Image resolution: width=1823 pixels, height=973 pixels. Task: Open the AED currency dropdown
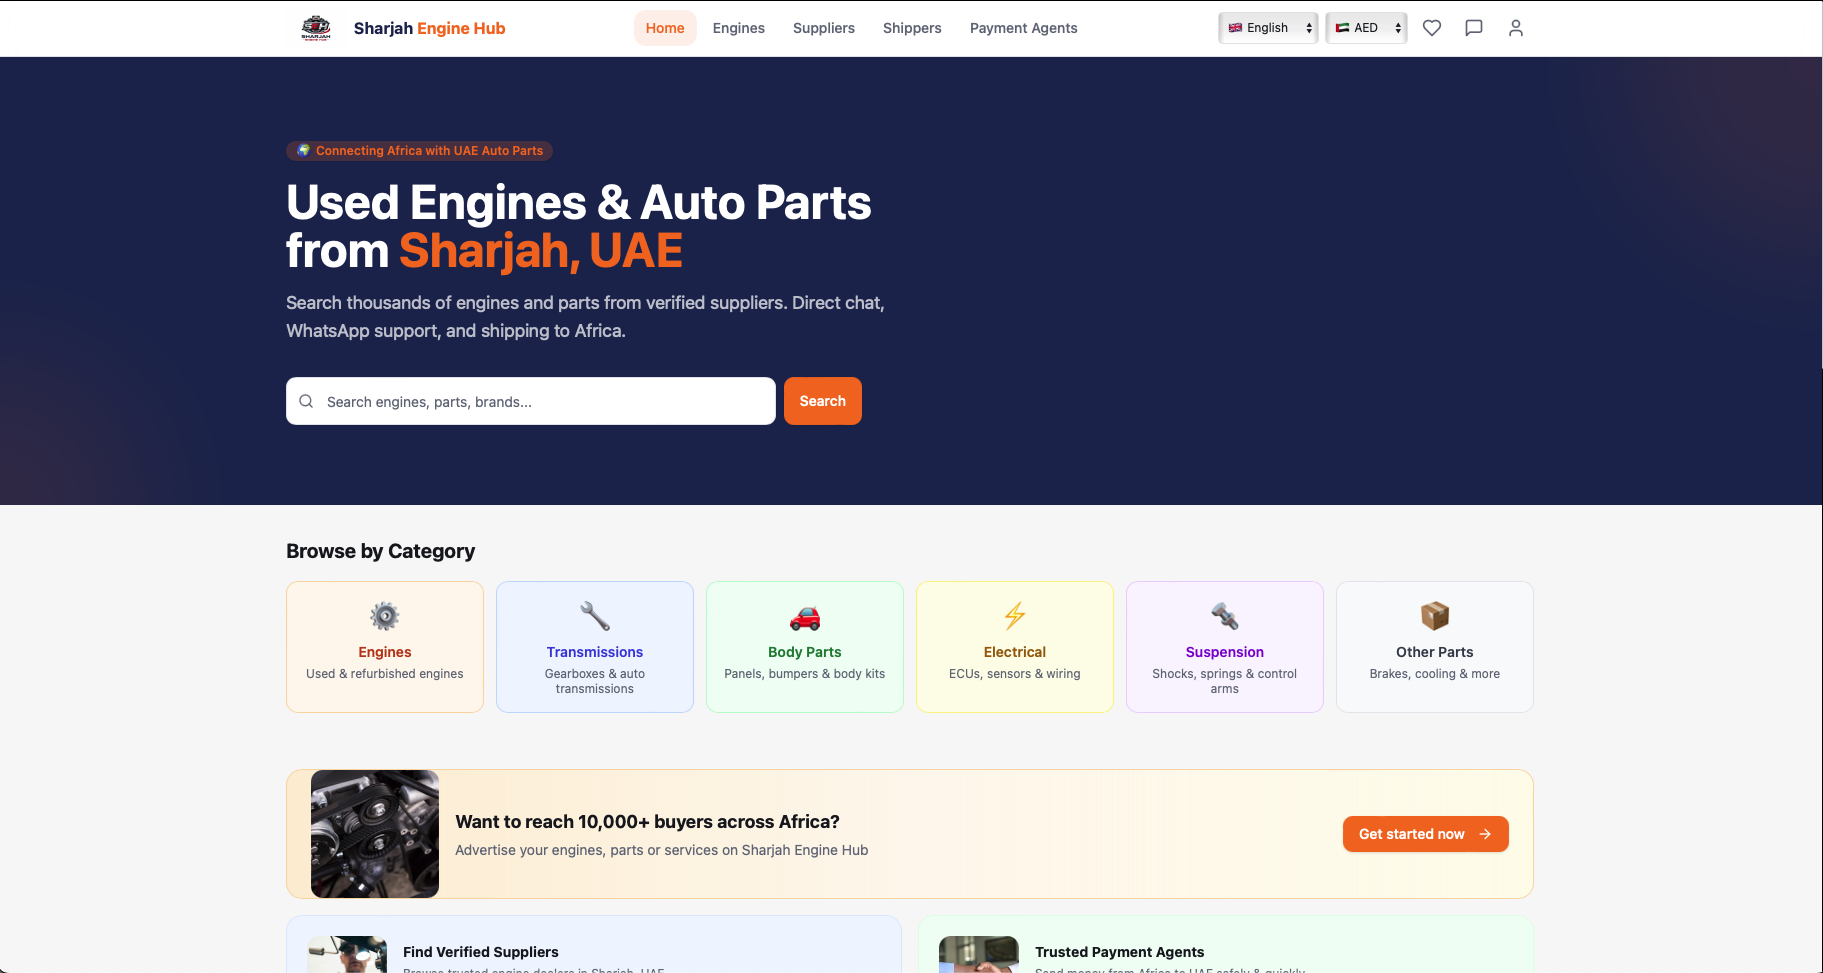(1366, 28)
